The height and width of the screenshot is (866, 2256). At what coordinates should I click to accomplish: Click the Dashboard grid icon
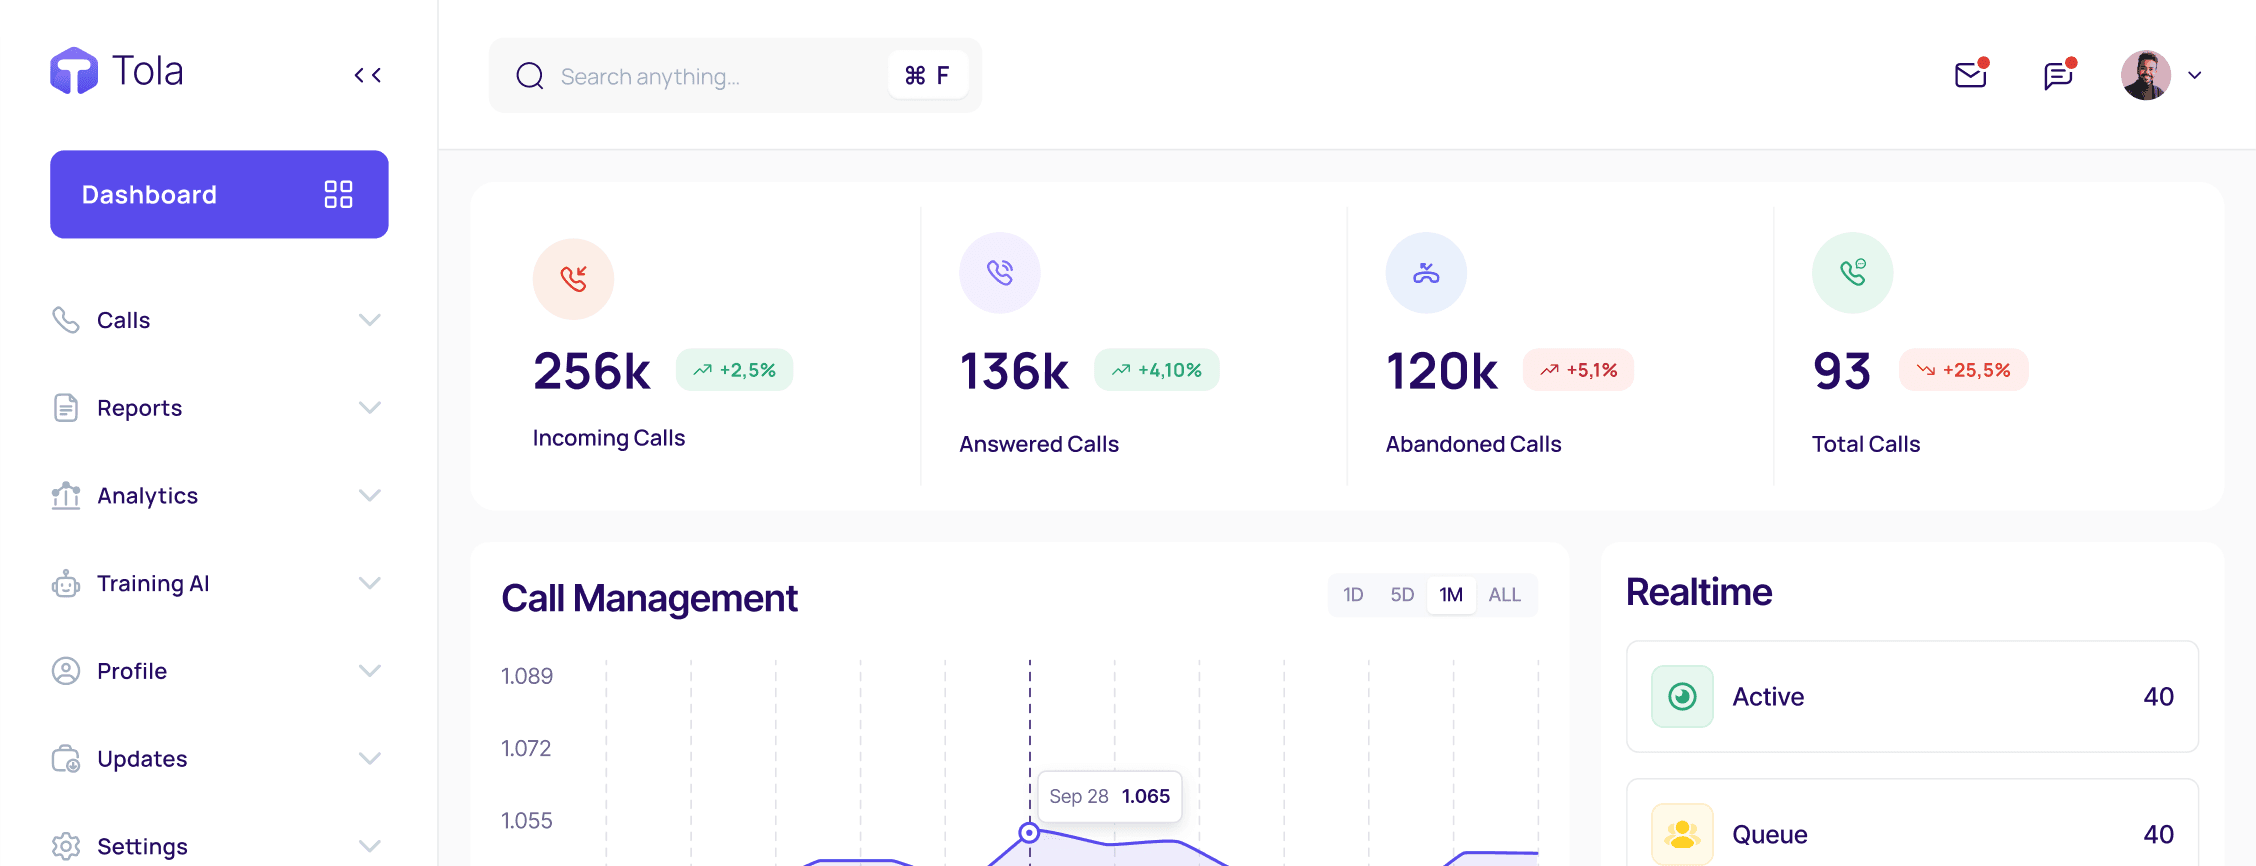coord(338,194)
